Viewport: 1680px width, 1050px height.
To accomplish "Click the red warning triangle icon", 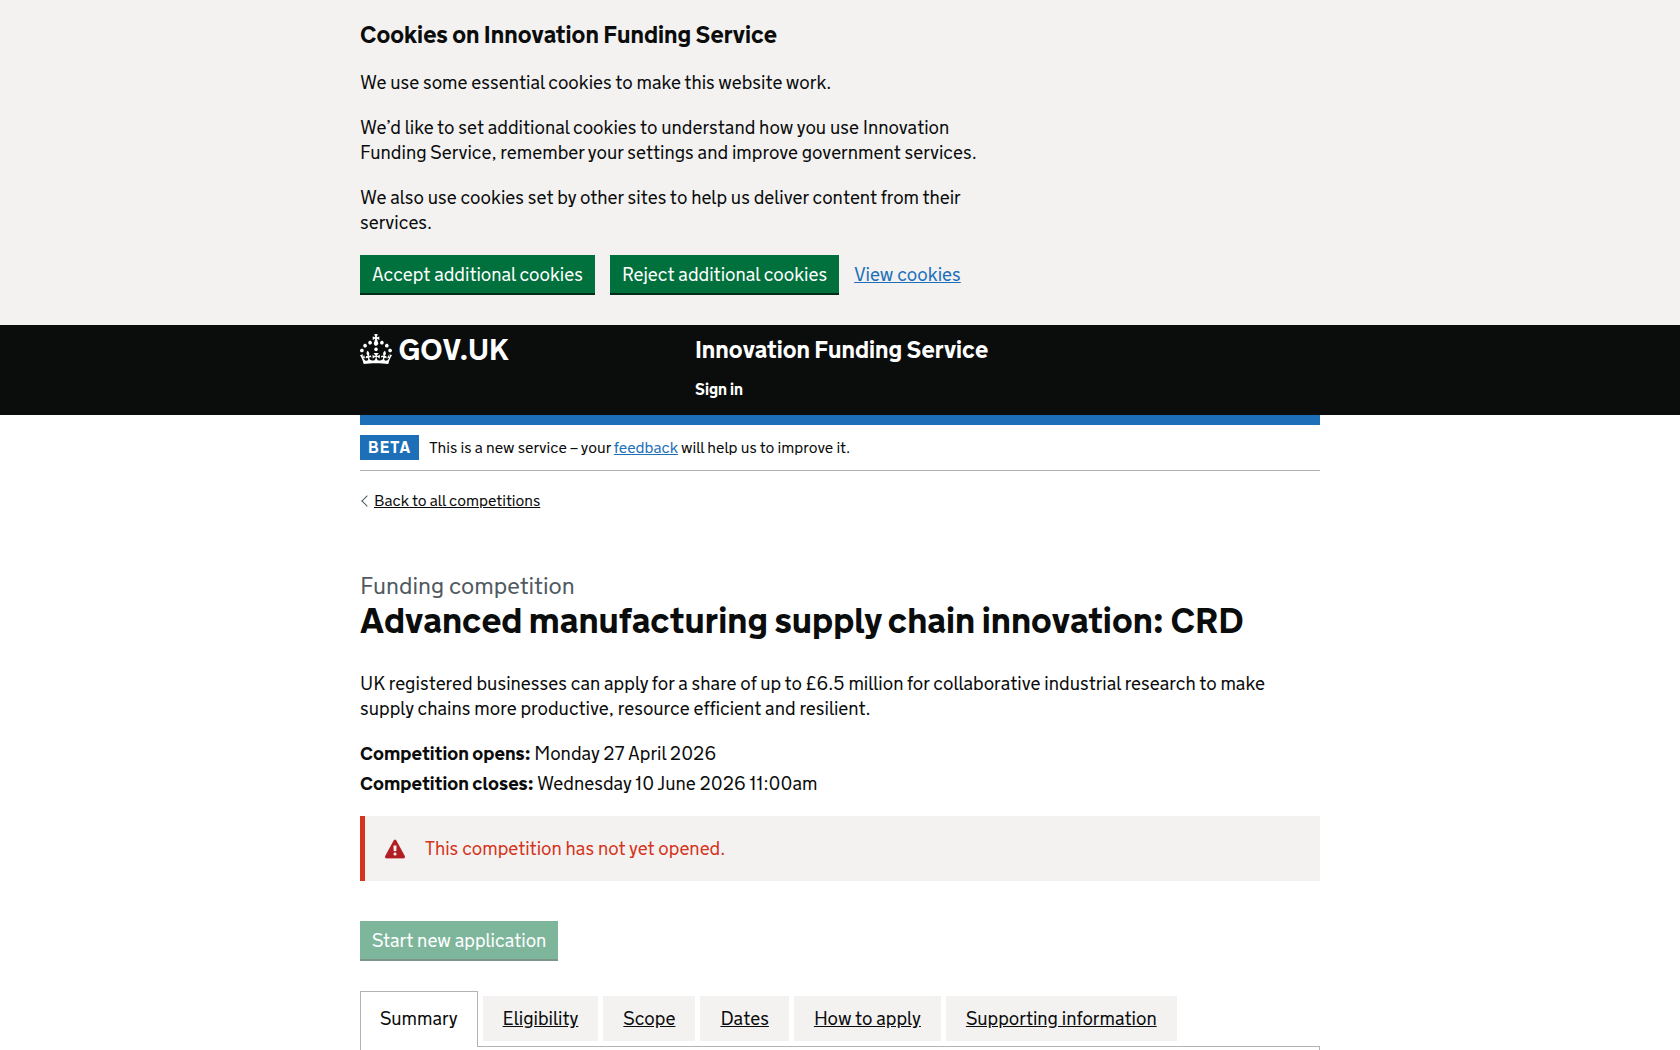I will click(x=395, y=849).
